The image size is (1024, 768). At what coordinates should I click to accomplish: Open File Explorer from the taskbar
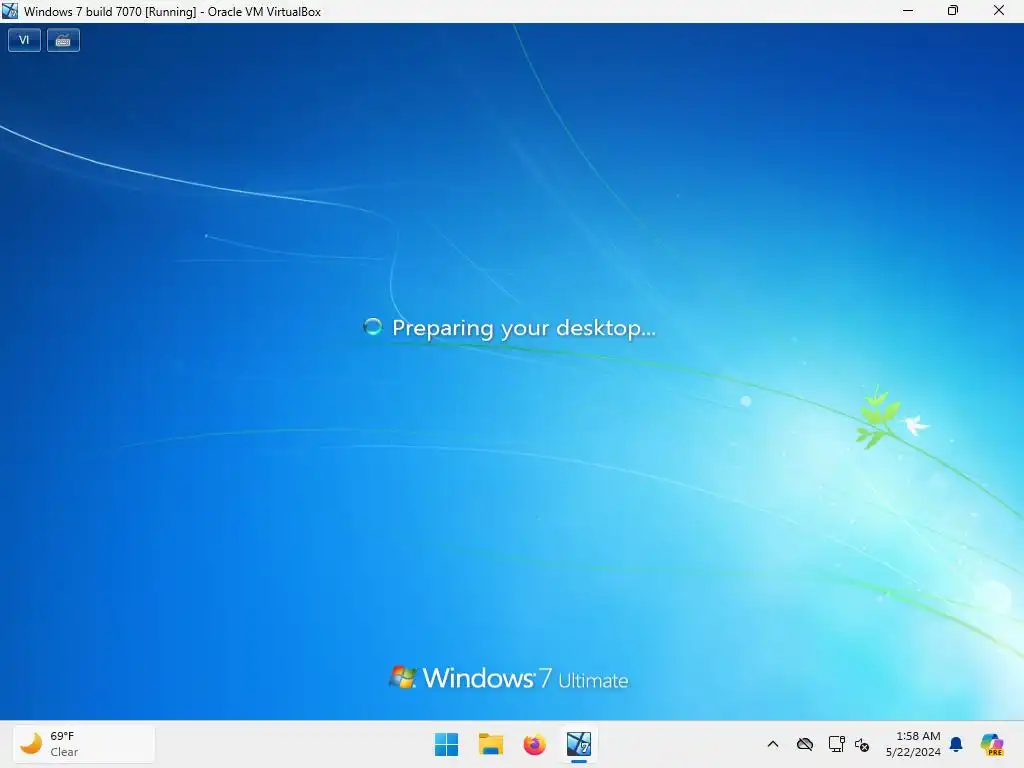pyautogui.click(x=490, y=744)
